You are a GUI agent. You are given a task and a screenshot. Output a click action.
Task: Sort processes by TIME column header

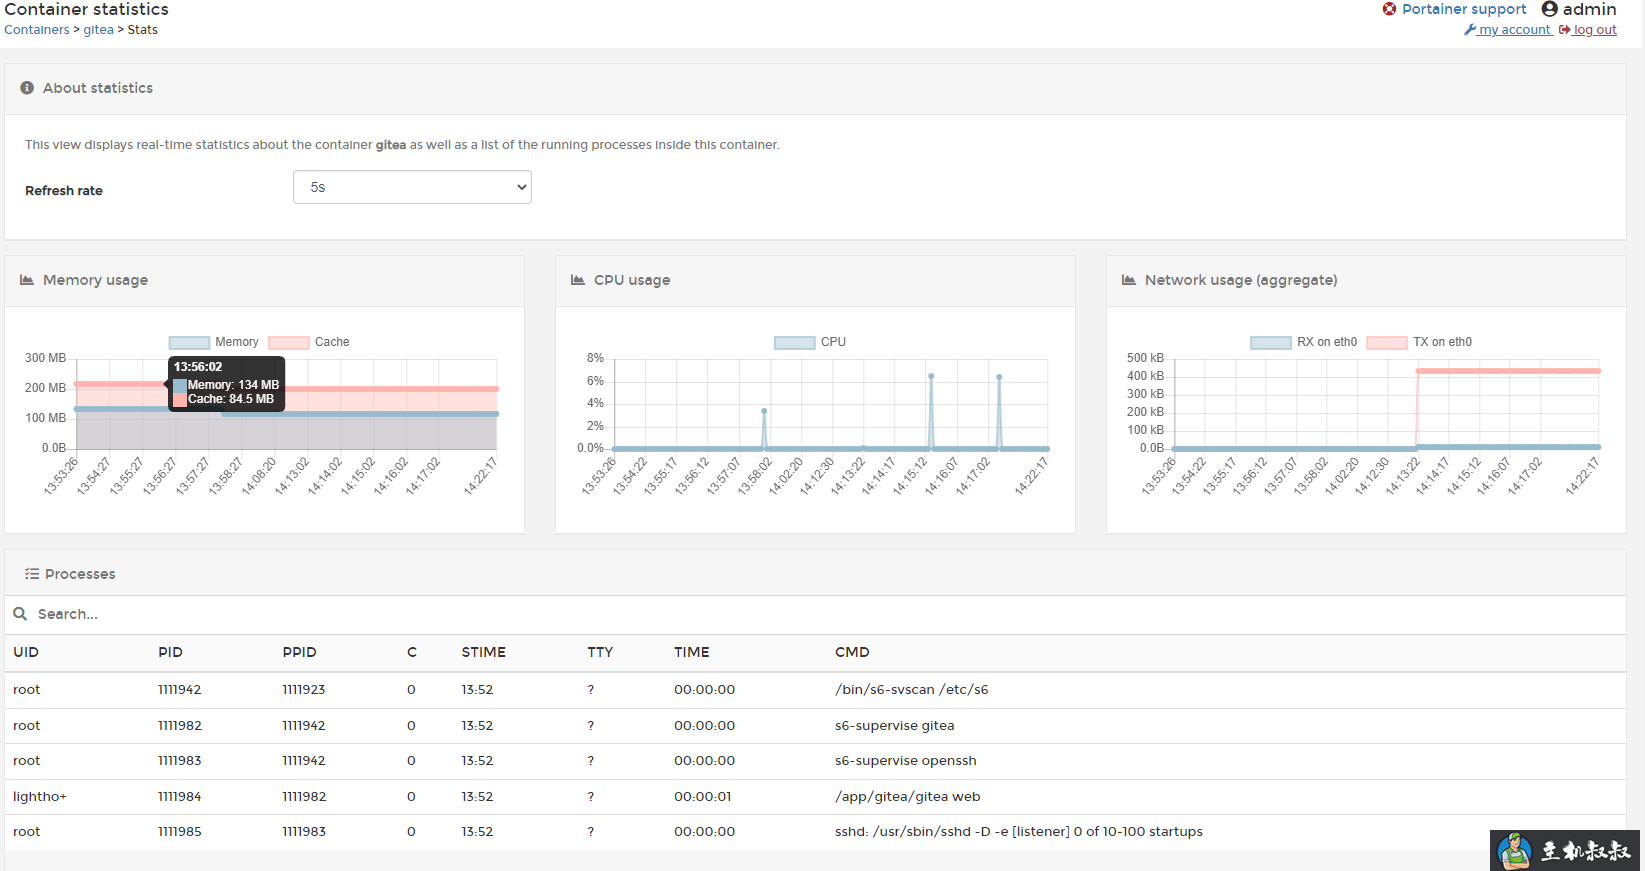tap(691, 652)
